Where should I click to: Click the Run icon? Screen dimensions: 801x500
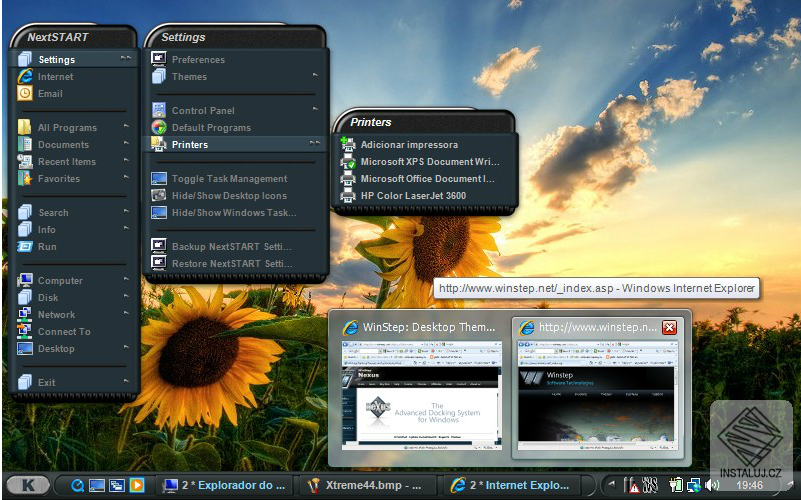[x=25, y=247]
